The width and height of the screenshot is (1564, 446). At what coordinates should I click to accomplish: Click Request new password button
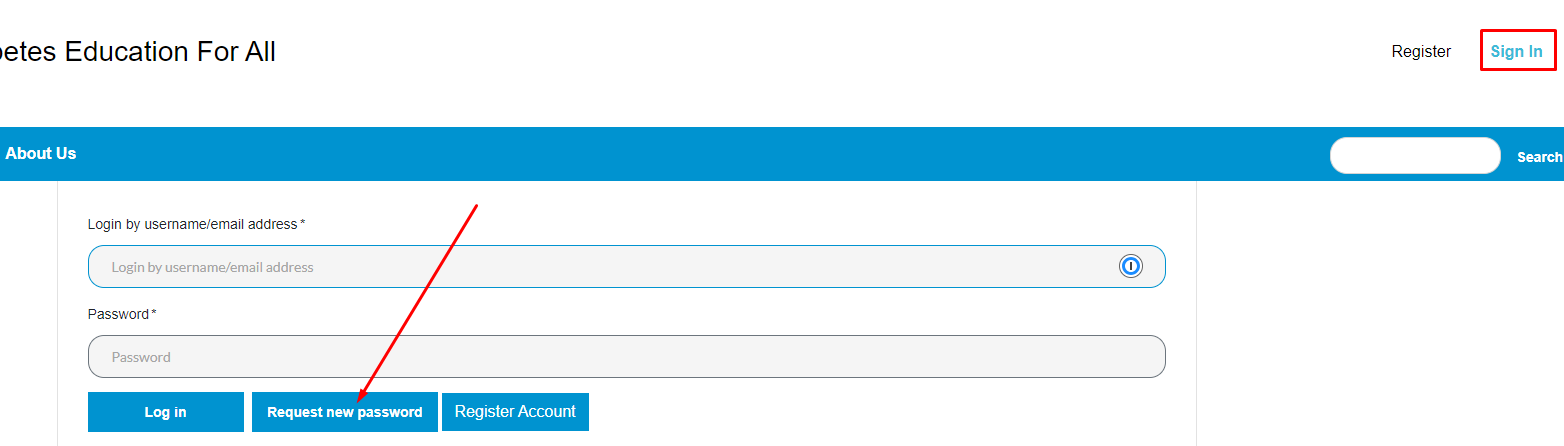pos(344,412)
